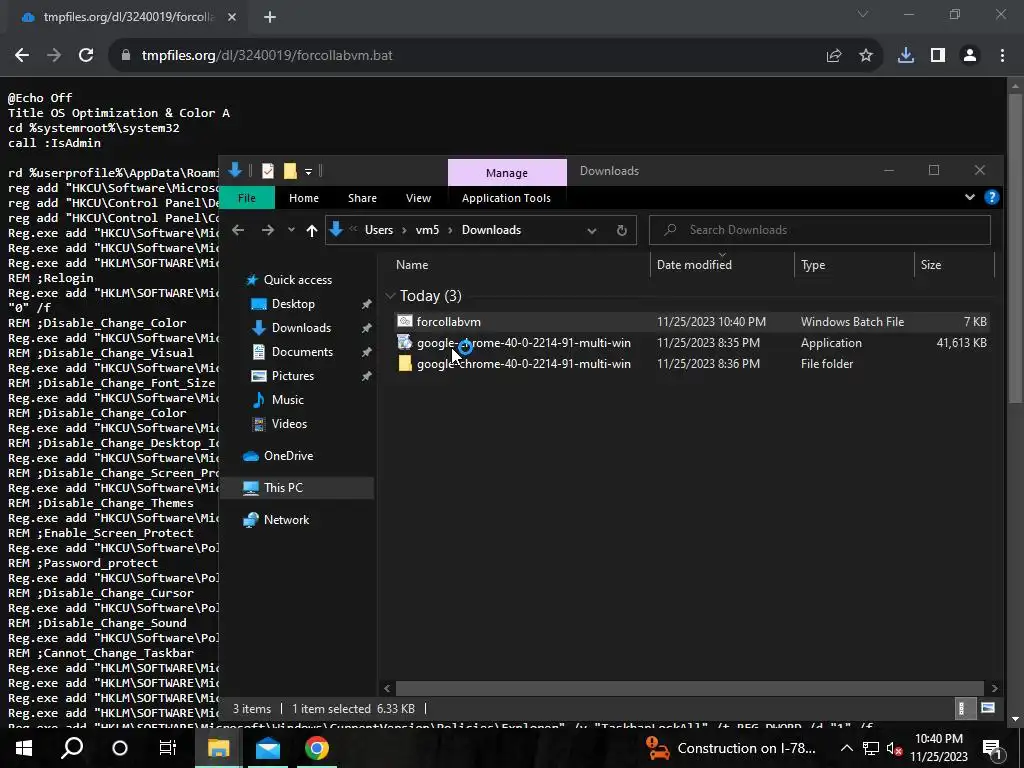Select the google-chrome File folder row
This screenshot has width=1024, height=768.
(691, 363)
